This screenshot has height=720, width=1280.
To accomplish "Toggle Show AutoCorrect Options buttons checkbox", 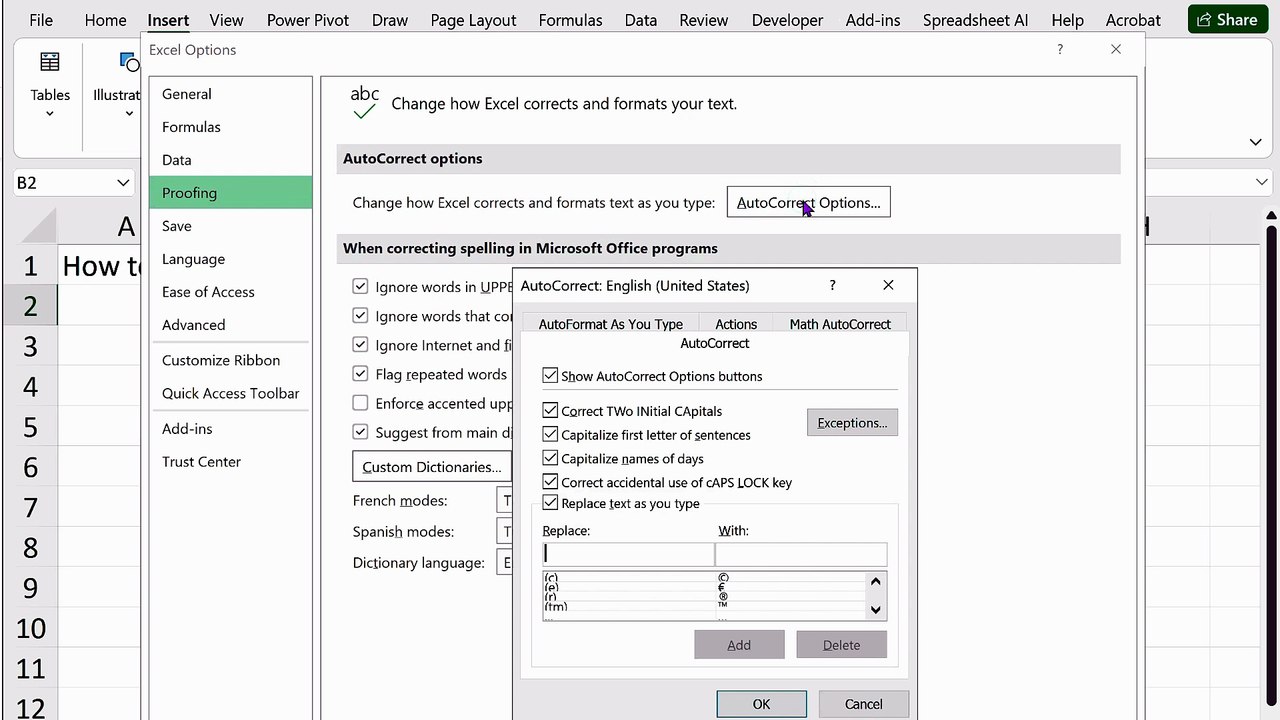I will (550, 376).
